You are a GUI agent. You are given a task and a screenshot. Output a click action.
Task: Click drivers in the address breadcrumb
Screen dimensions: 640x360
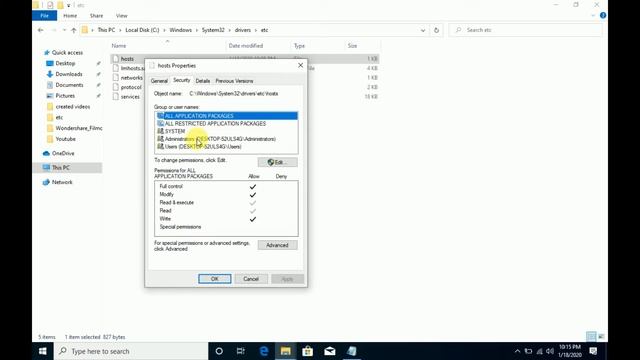point(243,30)
